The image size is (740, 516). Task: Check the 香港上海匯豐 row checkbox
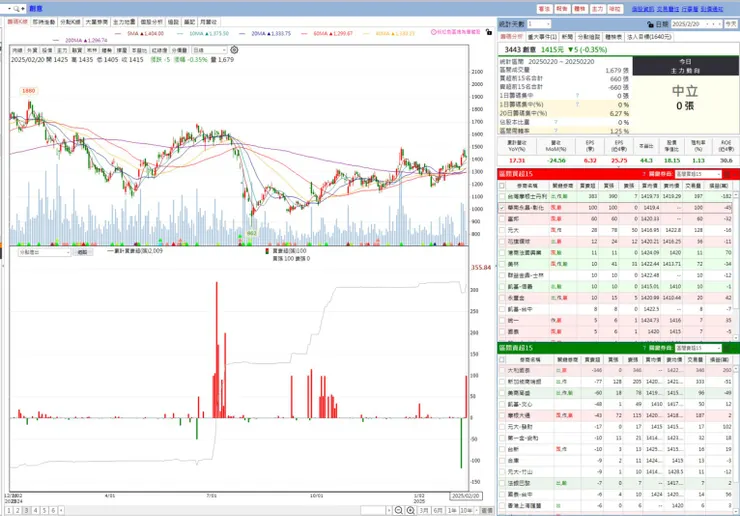[502, 506]
